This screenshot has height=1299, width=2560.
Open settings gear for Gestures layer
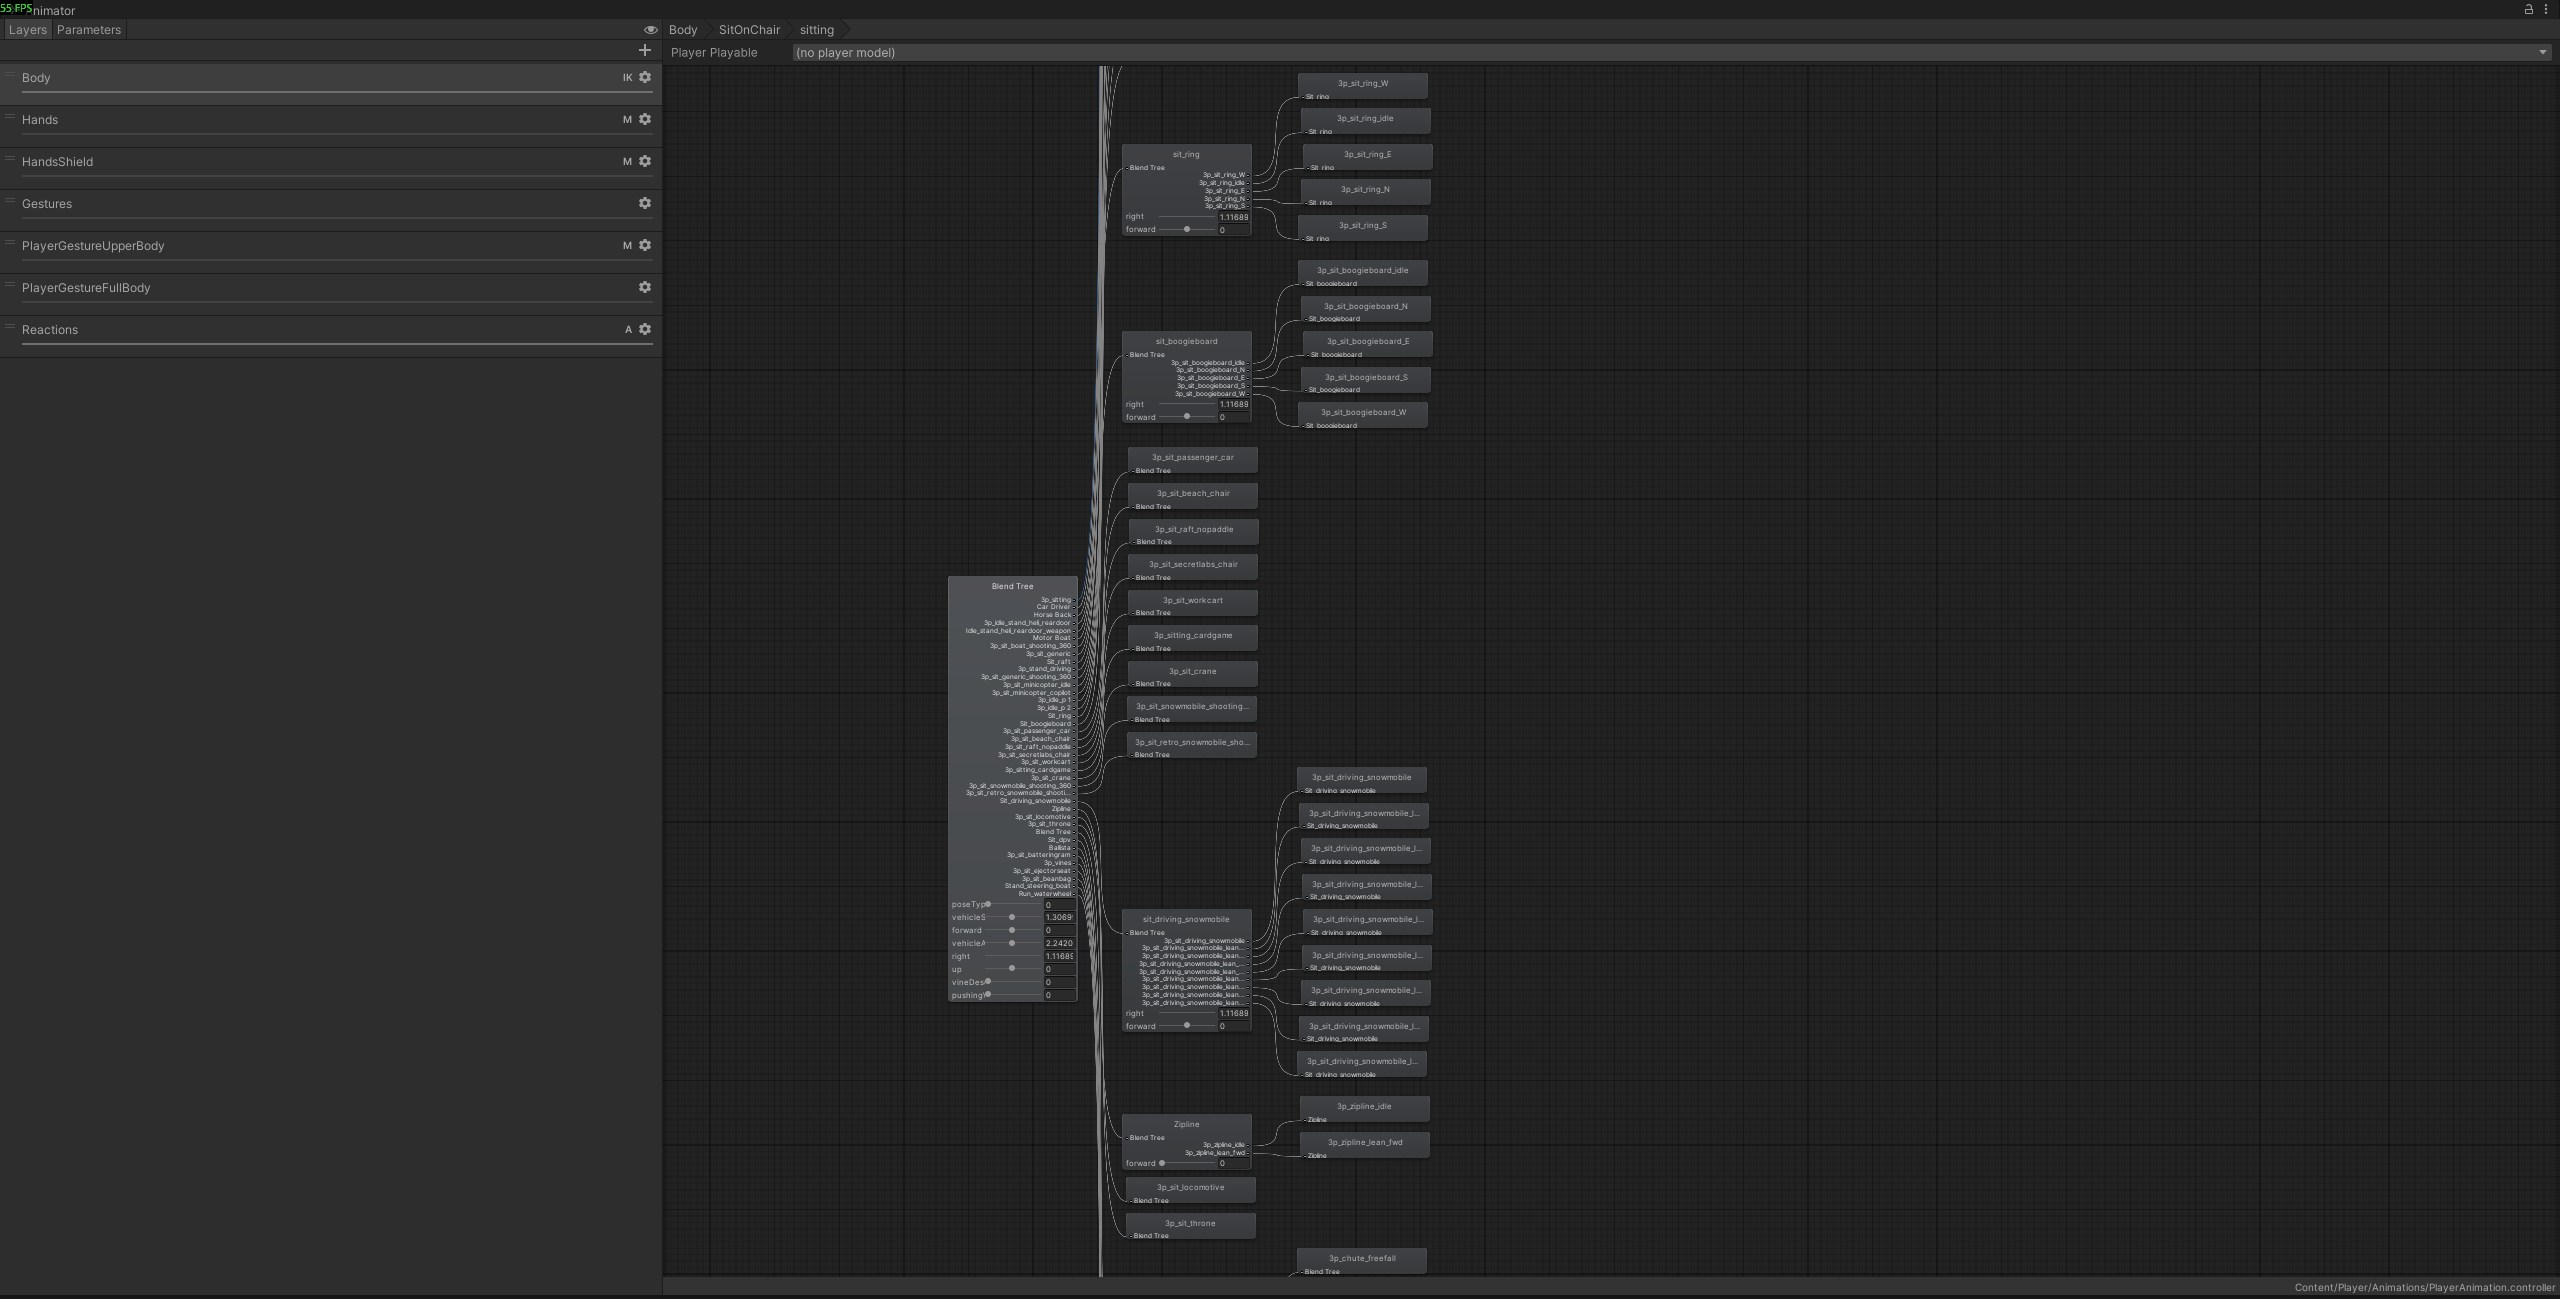click(645, 203)
